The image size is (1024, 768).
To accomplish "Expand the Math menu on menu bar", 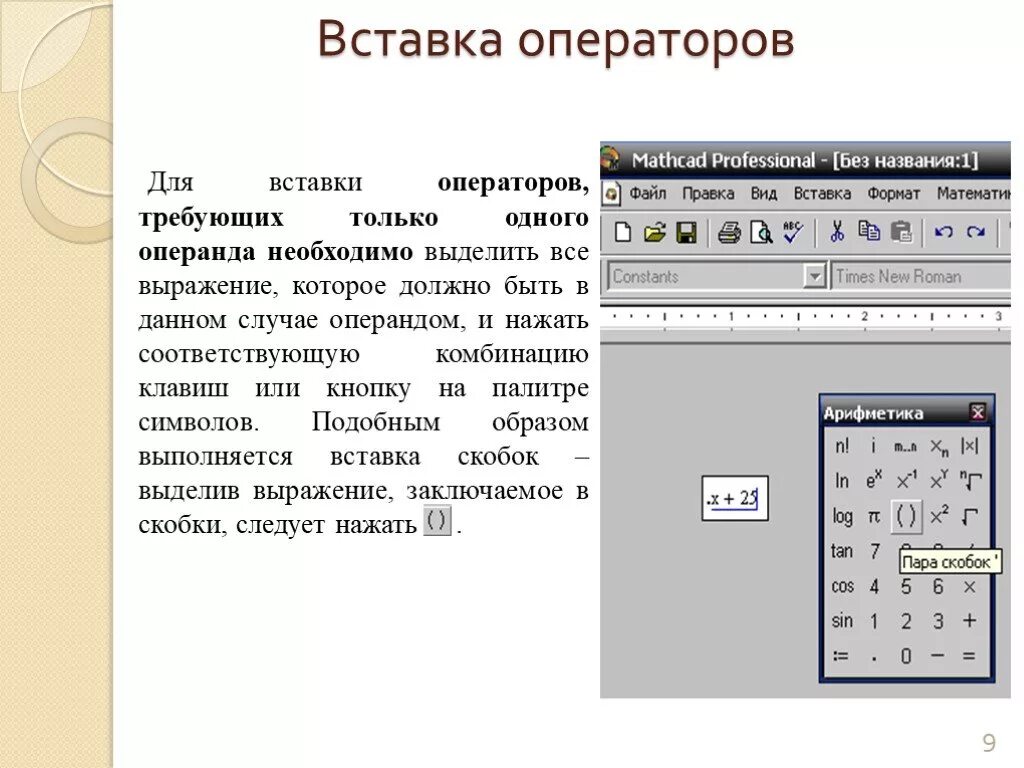I will pos(972,194).
